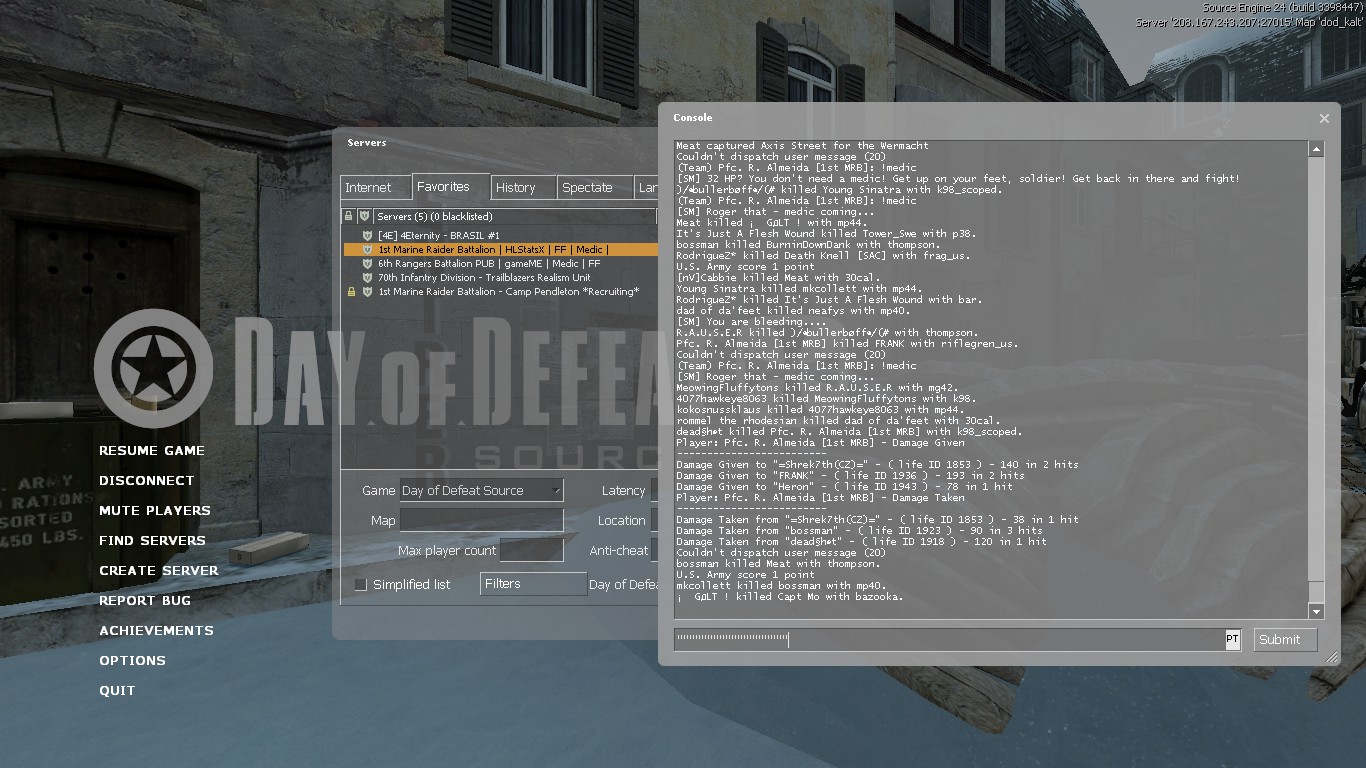The width and height of the screenshot is (1366, 768).
Task: Click the Servers window title
Action: point(366,143)
